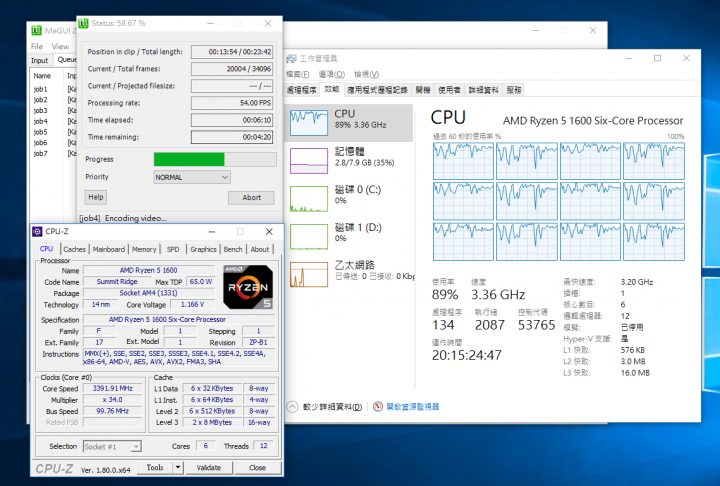Image resolution: width=720 pixels, height=486 pixels.
Task: Open the Priority NORMAL dropdown
Action: pyautogui.click(x=192, y=177)
